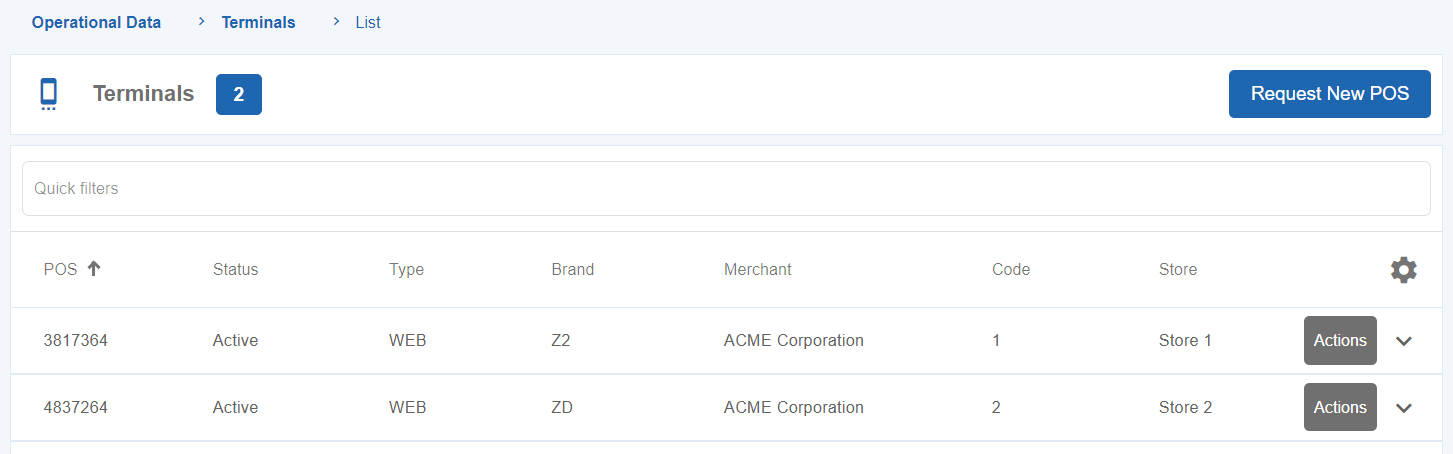Open Actions for Store 2 terminal
Screen dimensions: 1453x454
coord(1339,408)
